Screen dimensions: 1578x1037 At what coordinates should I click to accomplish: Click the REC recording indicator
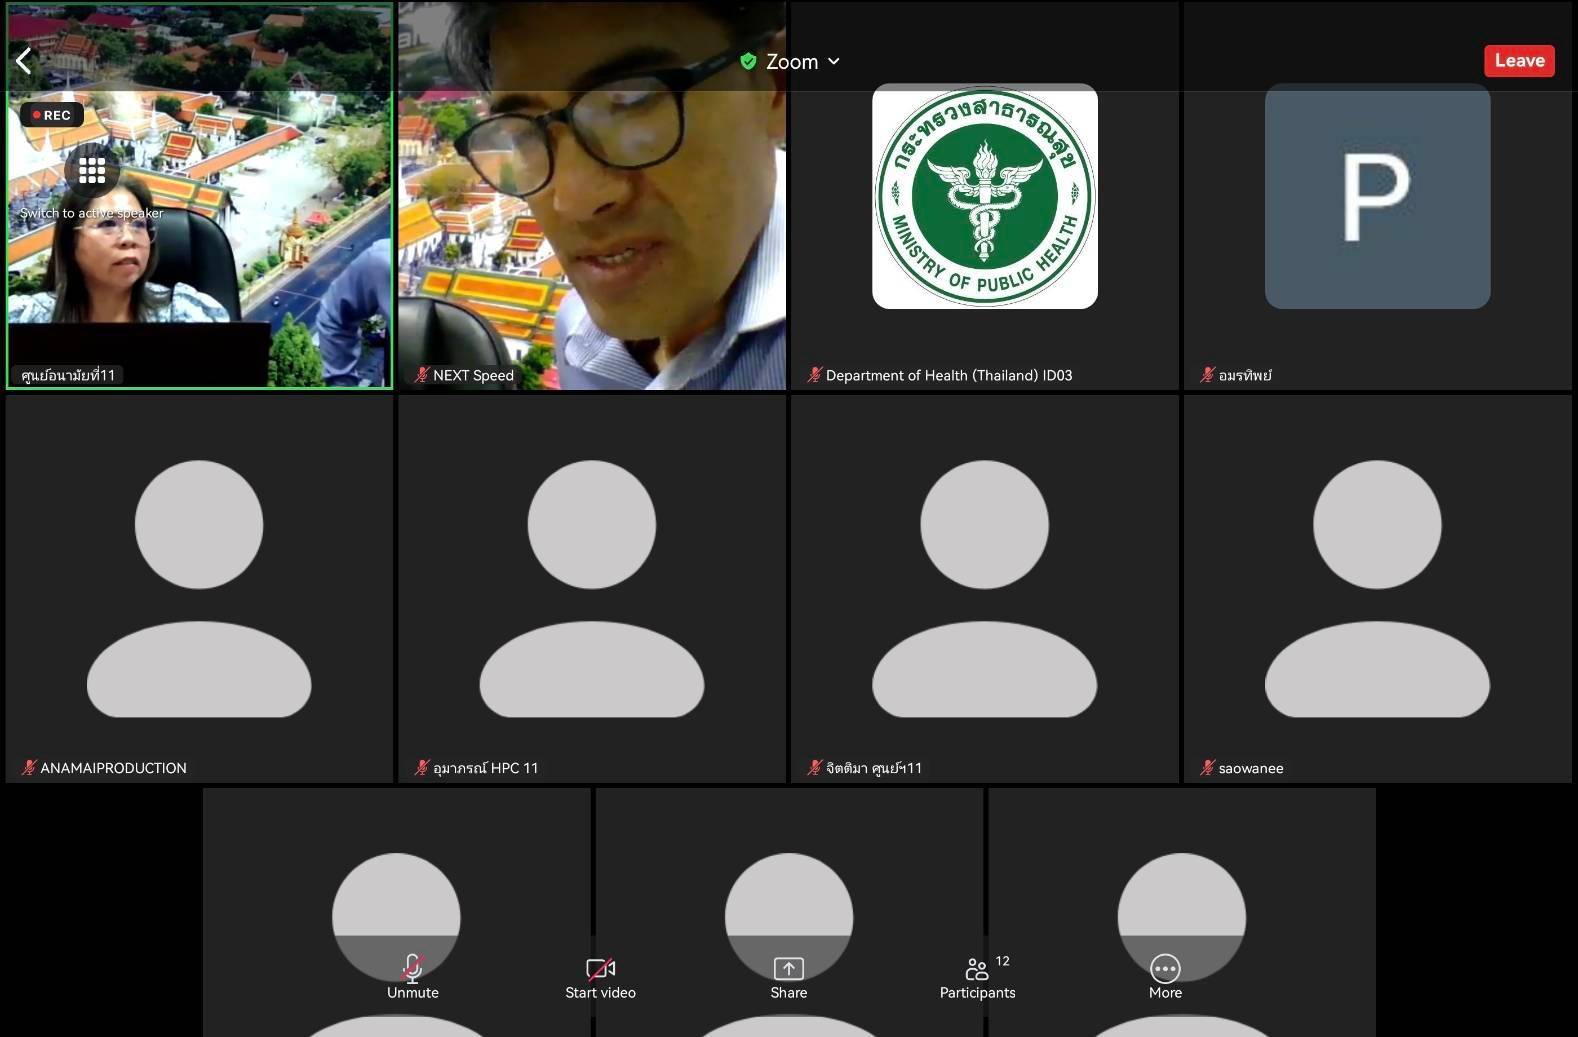52,115
